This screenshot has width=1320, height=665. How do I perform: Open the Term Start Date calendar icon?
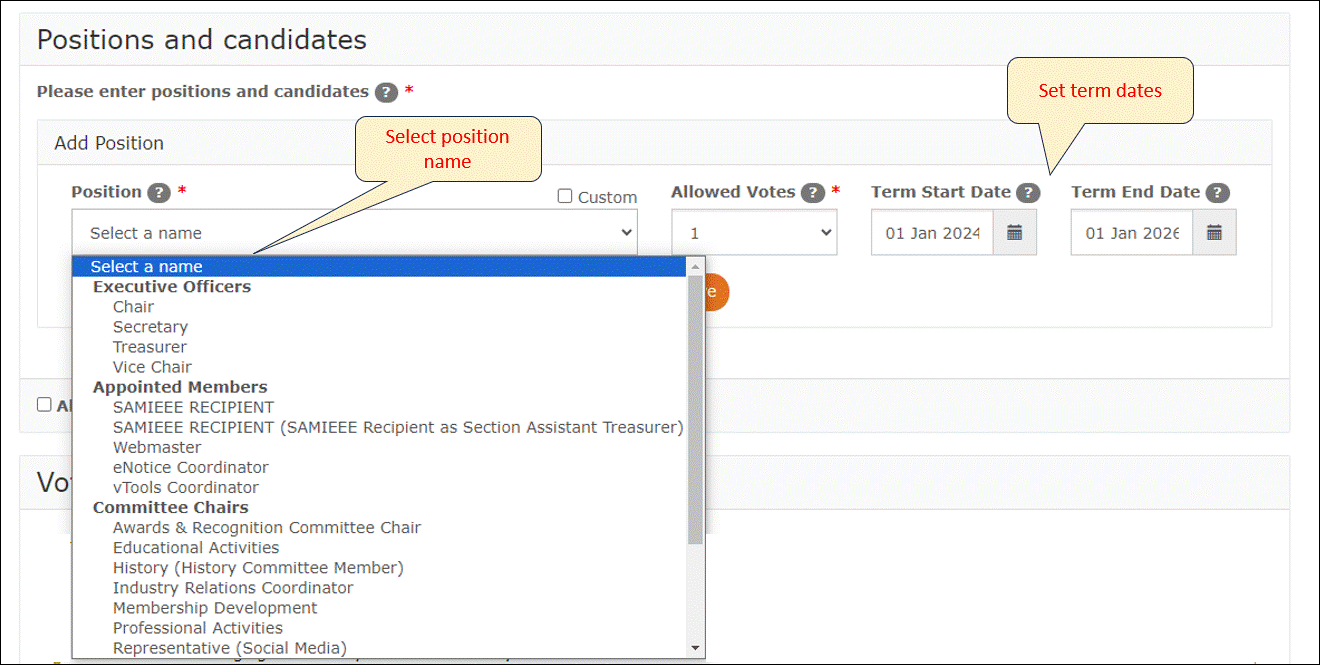(1014, 232)
